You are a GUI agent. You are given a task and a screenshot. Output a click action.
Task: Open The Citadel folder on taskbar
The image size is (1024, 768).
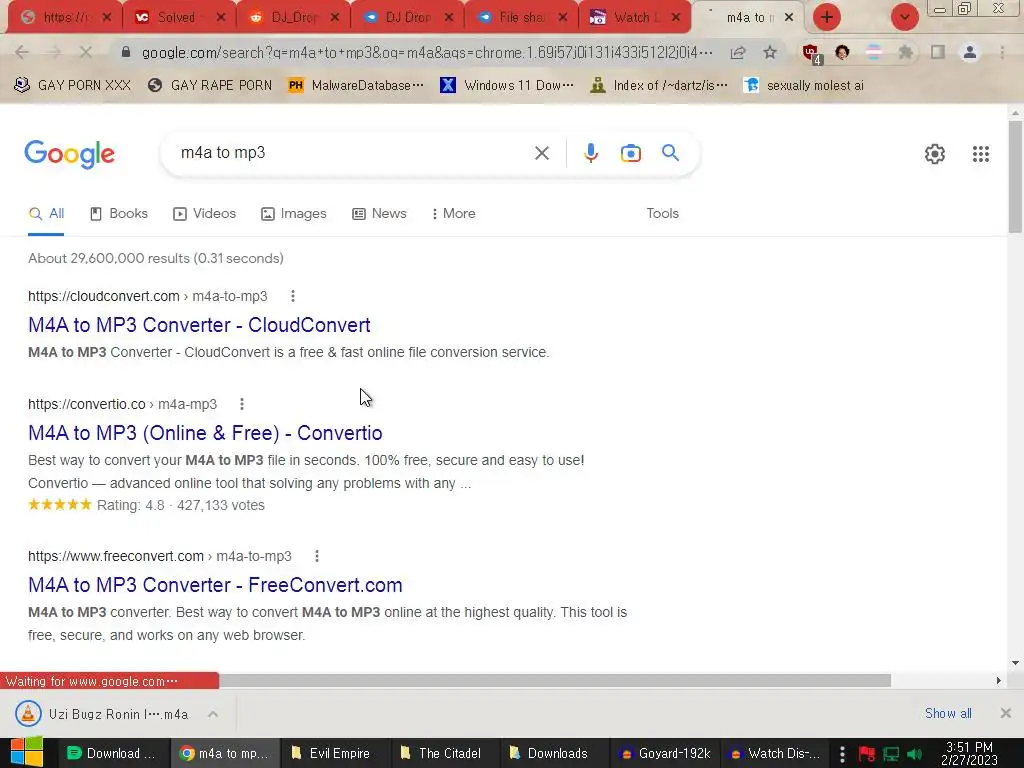[445, 753]
